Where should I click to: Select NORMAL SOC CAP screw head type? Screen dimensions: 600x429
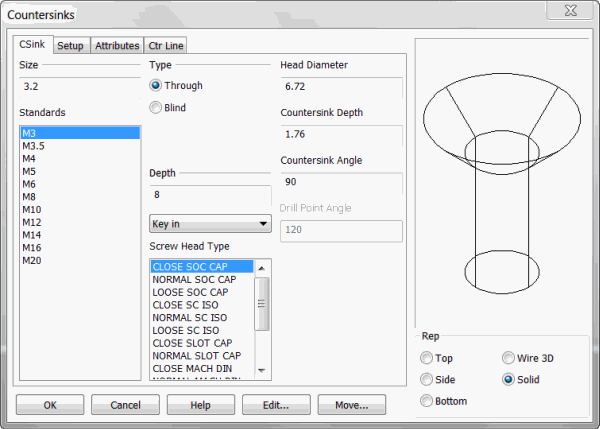click(x=202, y=279)
